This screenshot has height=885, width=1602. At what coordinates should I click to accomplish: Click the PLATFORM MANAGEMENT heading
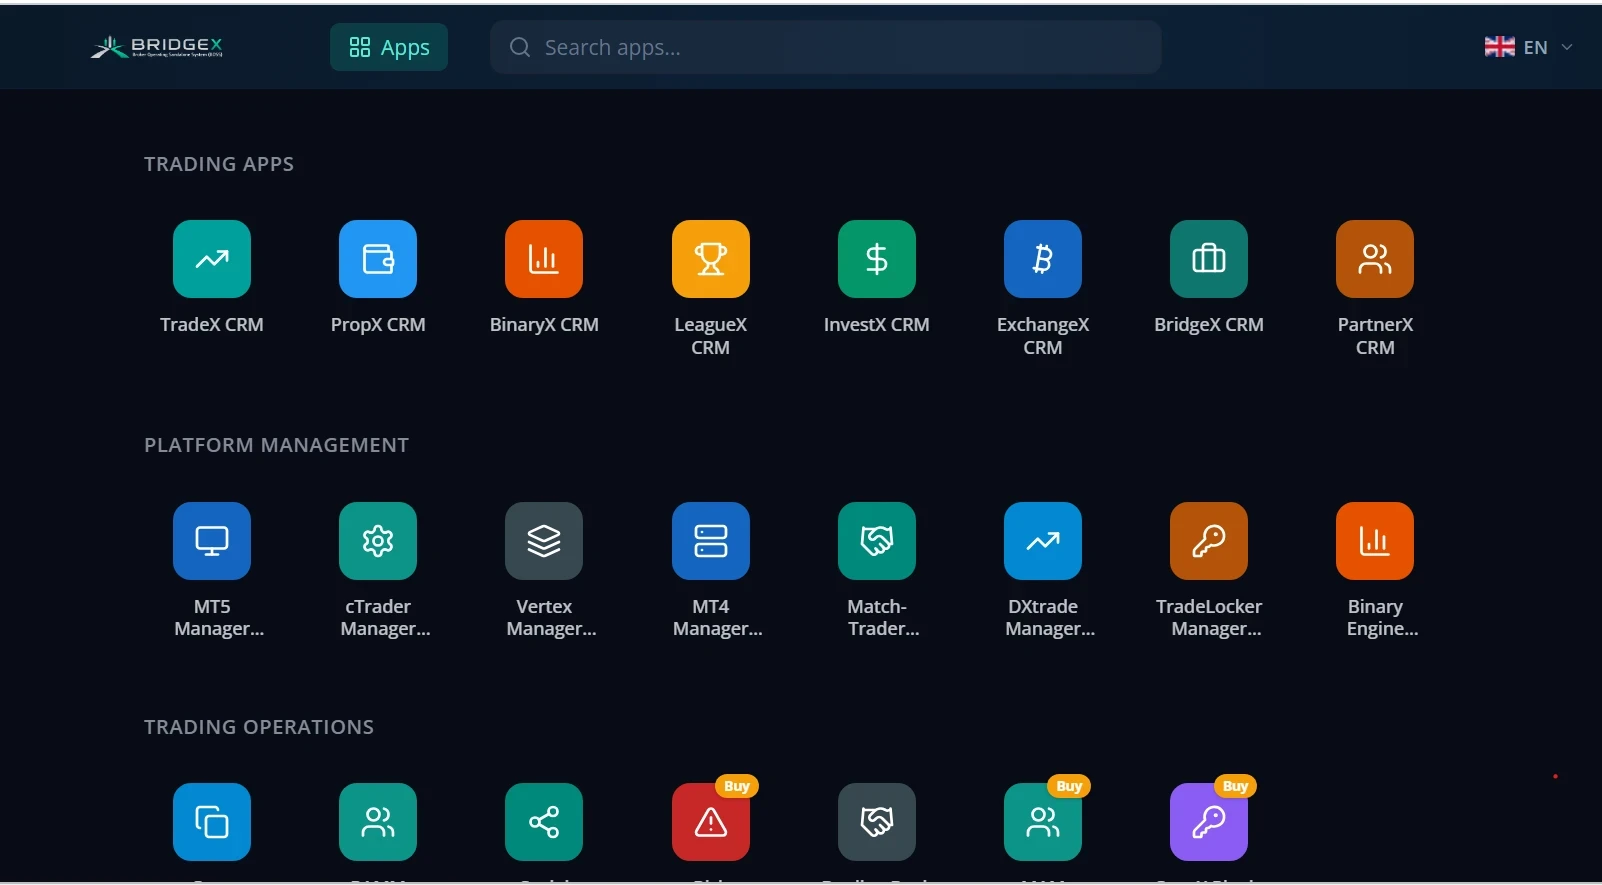277,445
